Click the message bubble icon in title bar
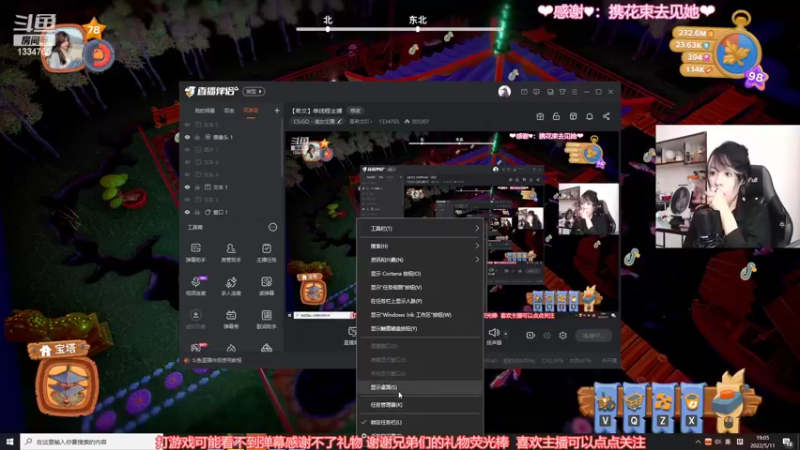 tap(536, 92)
